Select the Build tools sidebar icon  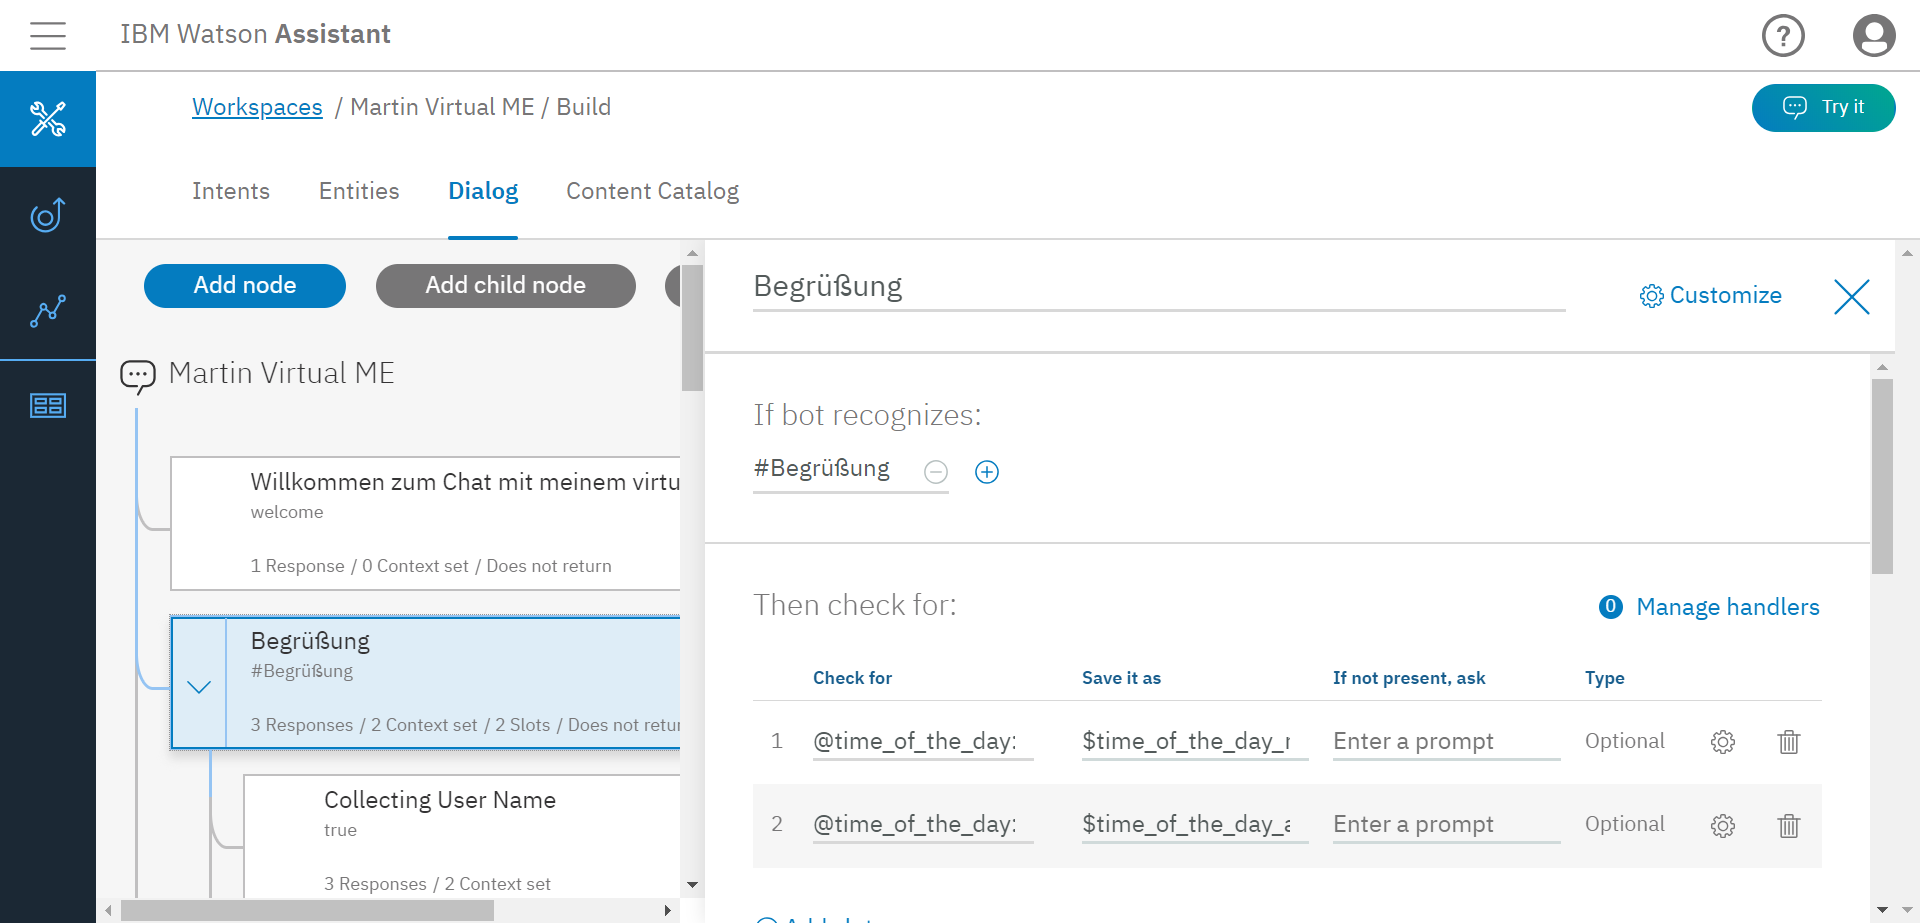(x=48, y=119)
